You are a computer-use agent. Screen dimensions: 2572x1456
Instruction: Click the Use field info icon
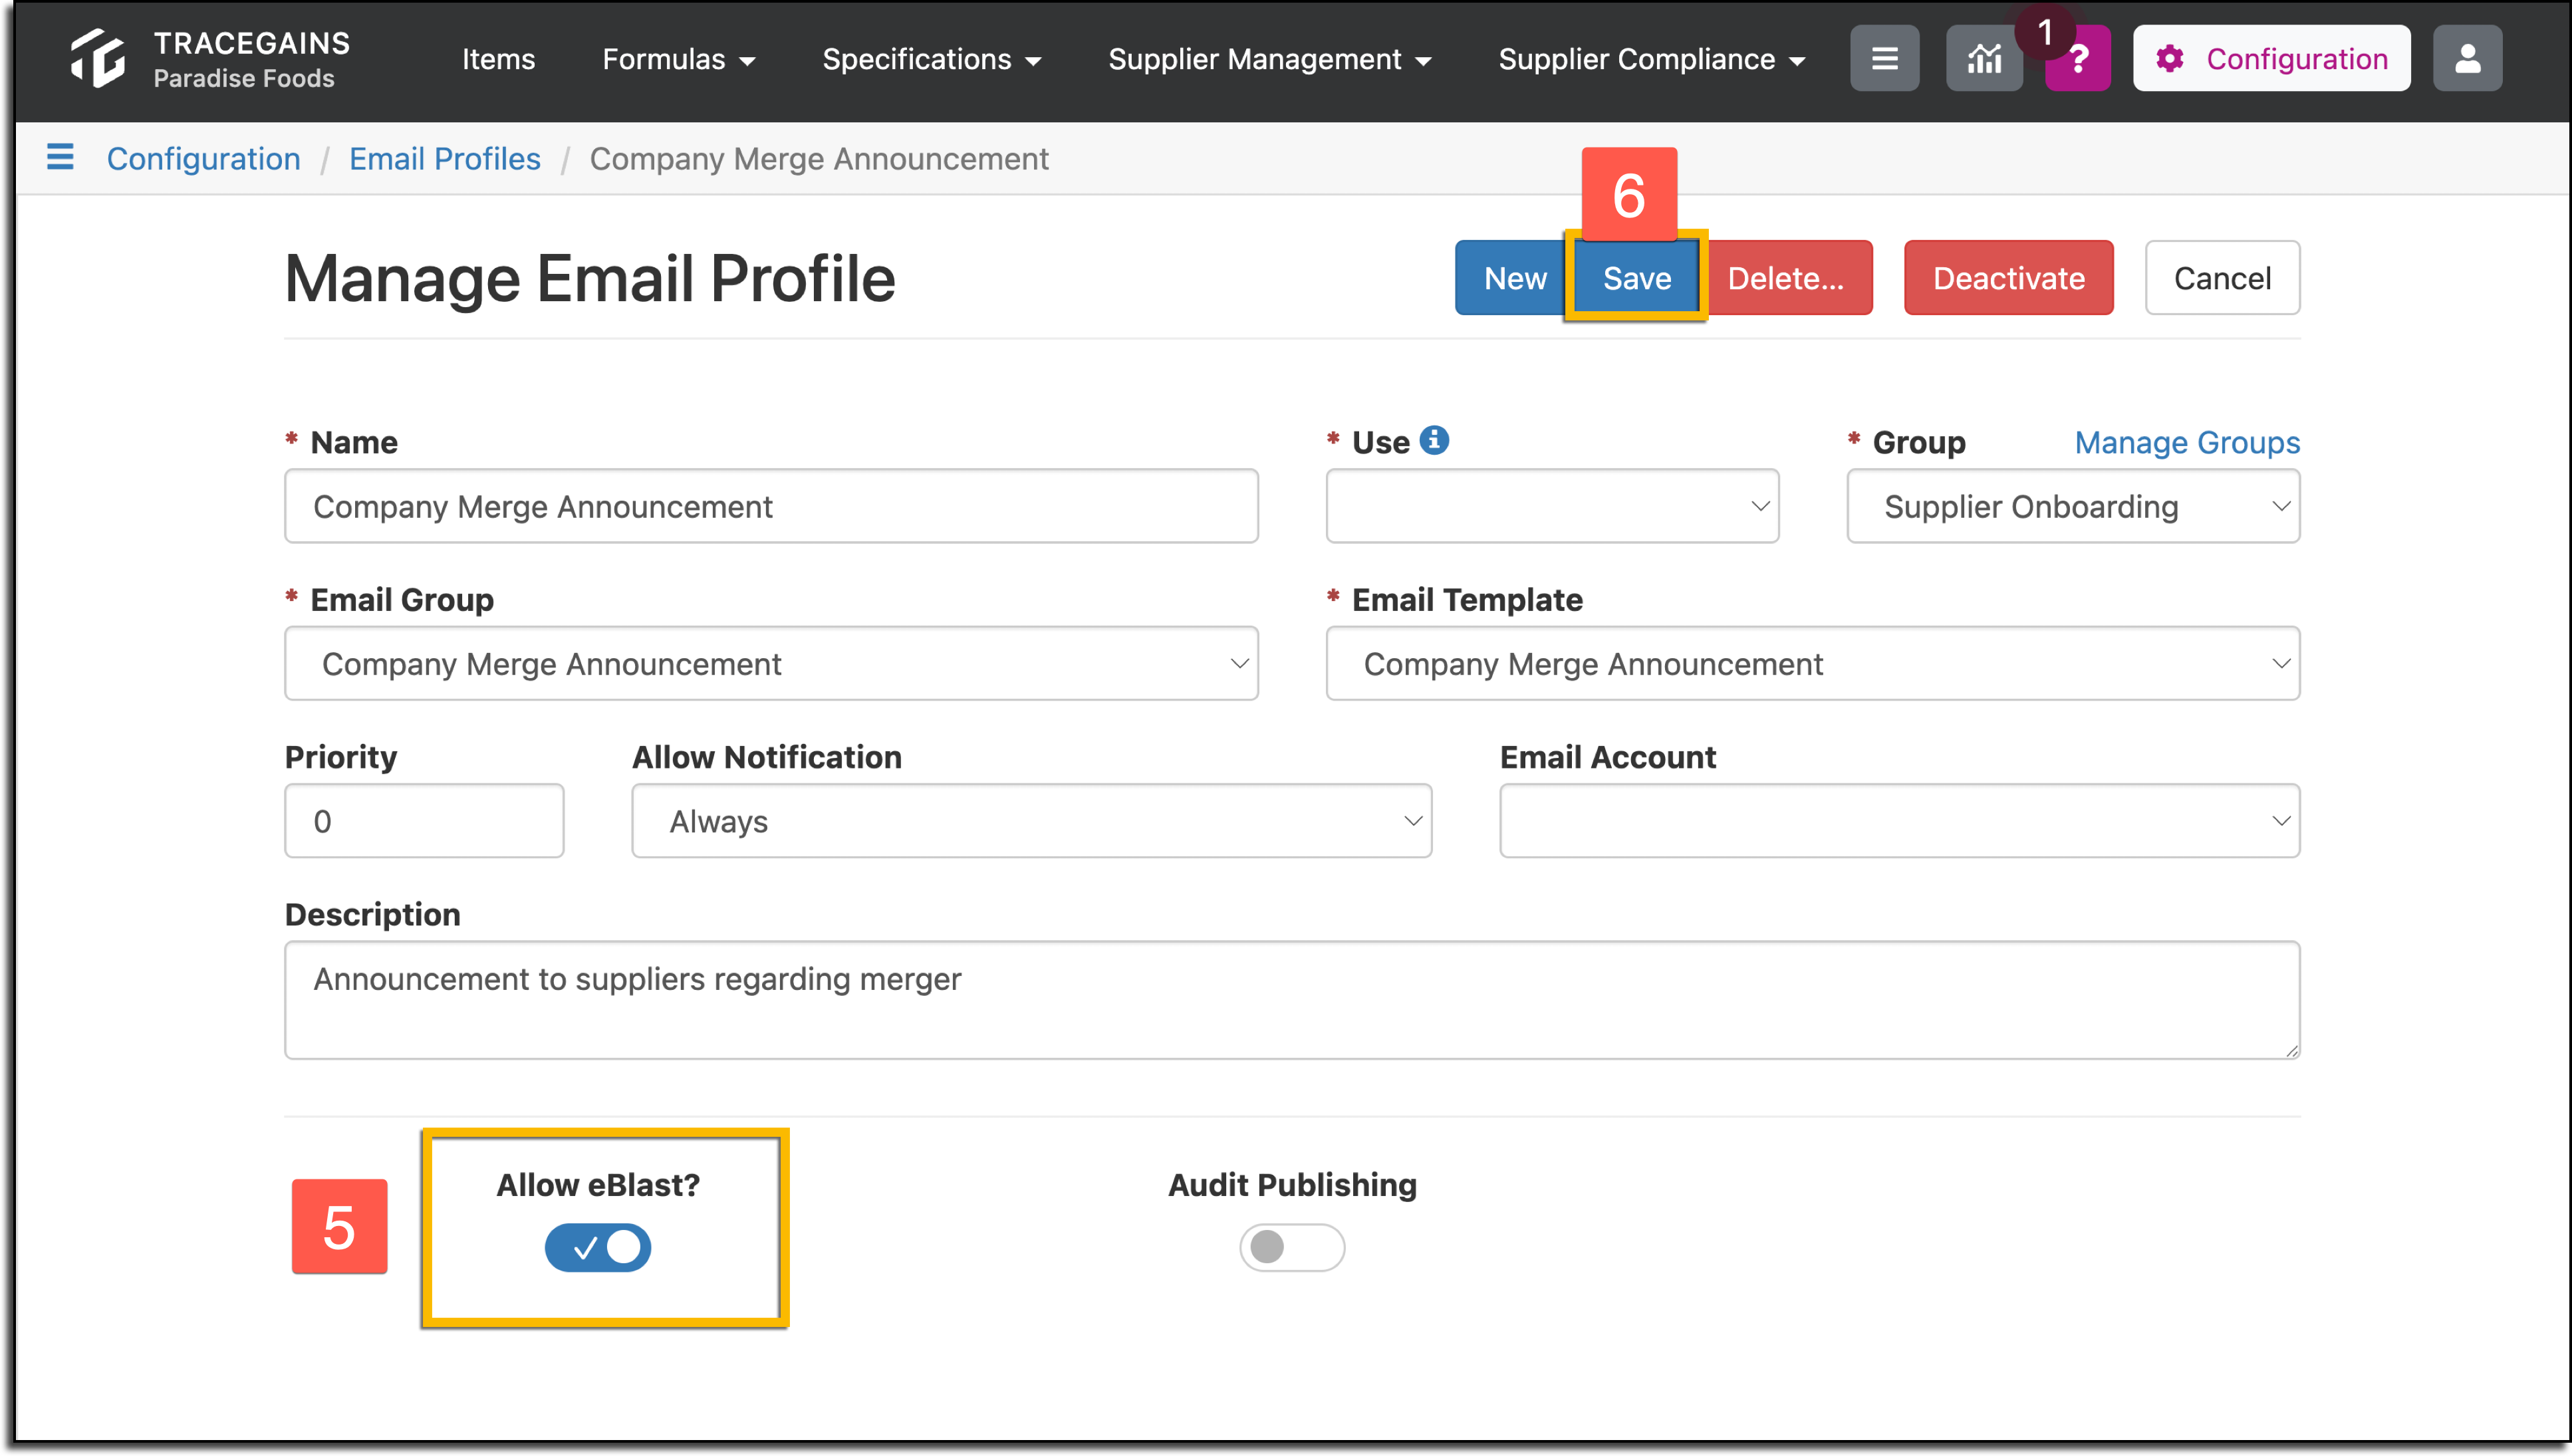[1434, 440]
